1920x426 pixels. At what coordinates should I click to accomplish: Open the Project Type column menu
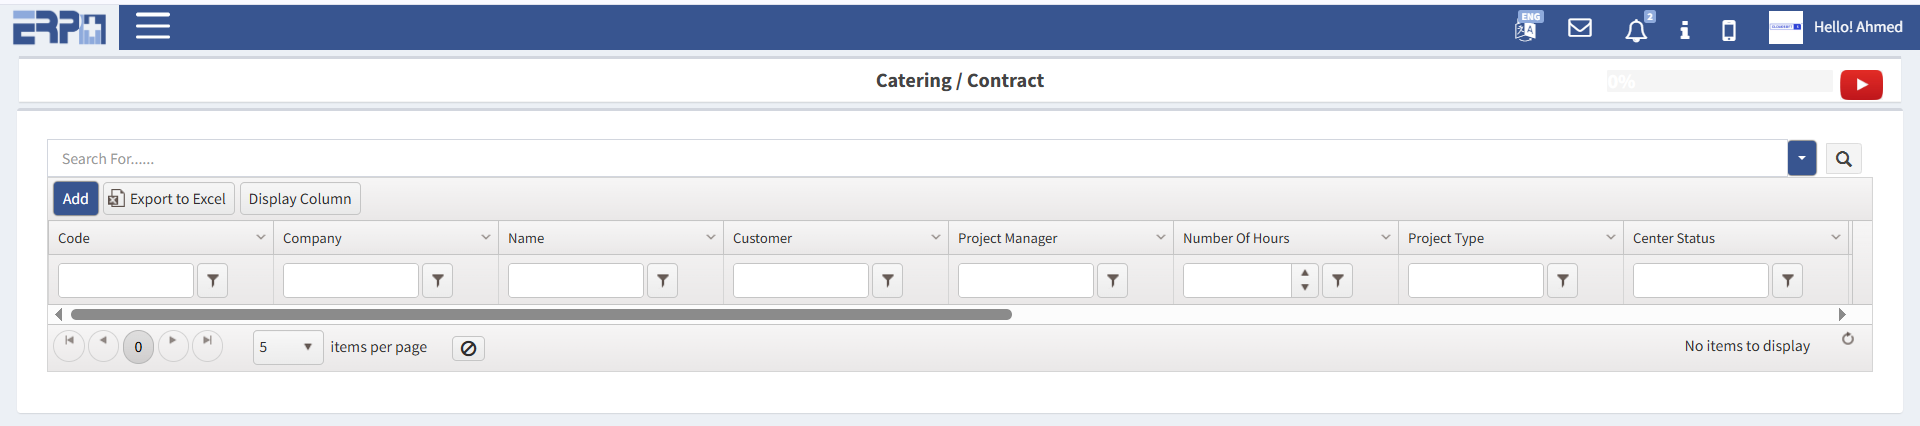coord(1611,238)
